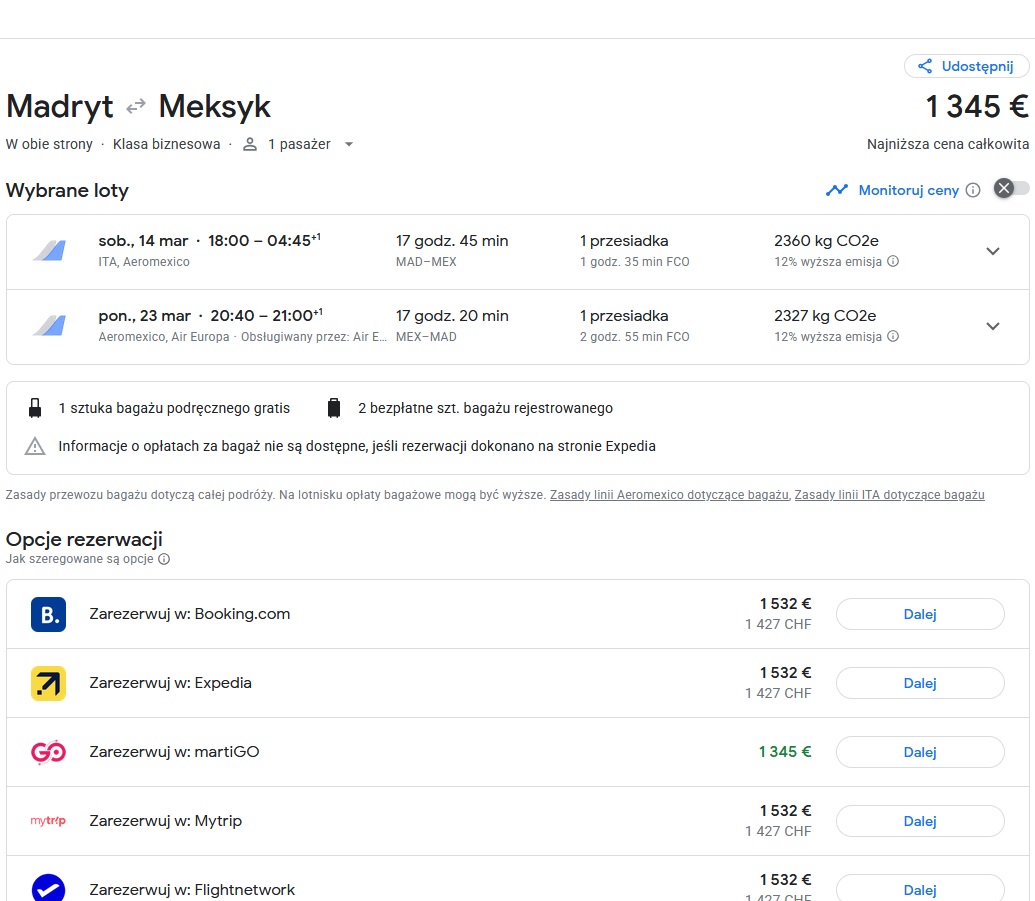Screen dimensions: 1035x901
Task: Open Zasady linii ITA dotyczące bagażu link
Action: pos(889,495)
